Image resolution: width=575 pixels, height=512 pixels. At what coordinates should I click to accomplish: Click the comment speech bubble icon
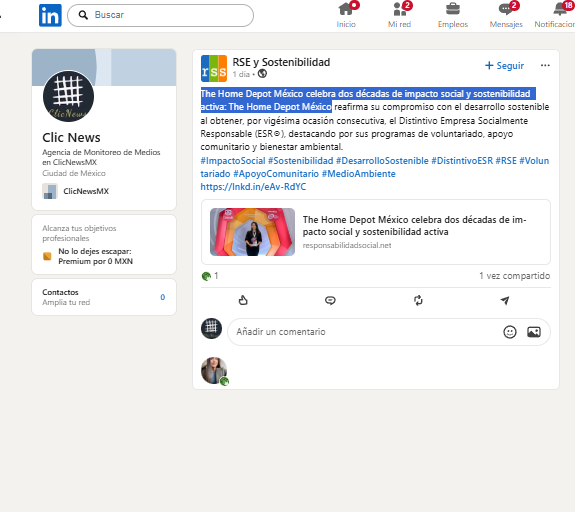[x=330, y=301]
